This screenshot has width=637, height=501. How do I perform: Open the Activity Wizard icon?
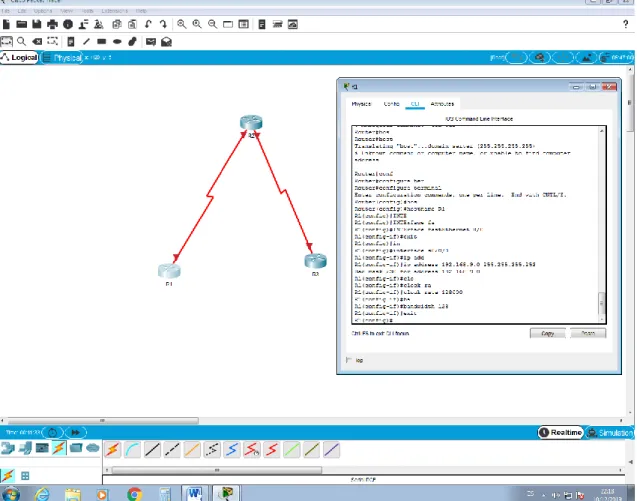tap(83, 24)
